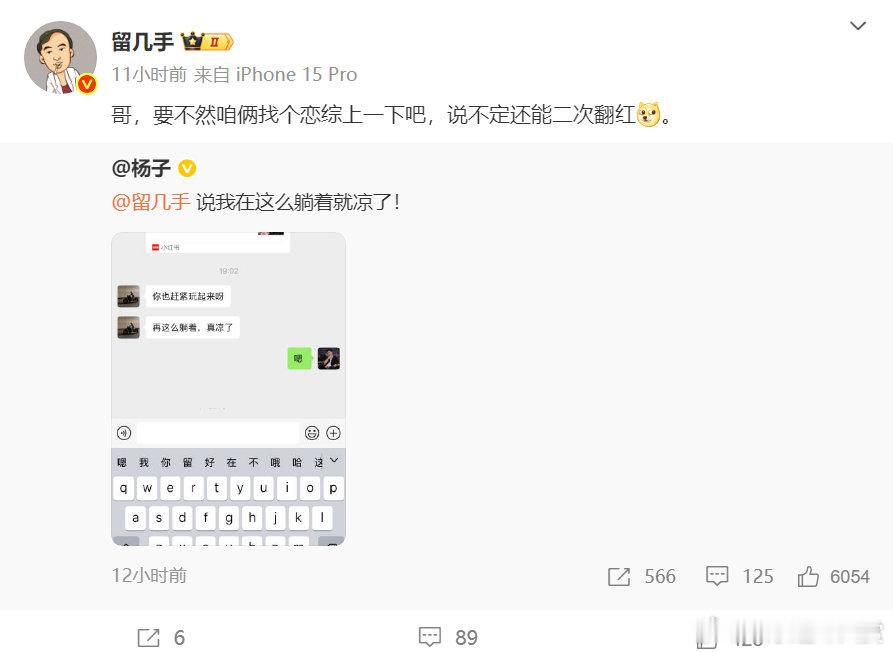Open @杨子 user profile link
This screenshot has width=893, height=652.
141,168
